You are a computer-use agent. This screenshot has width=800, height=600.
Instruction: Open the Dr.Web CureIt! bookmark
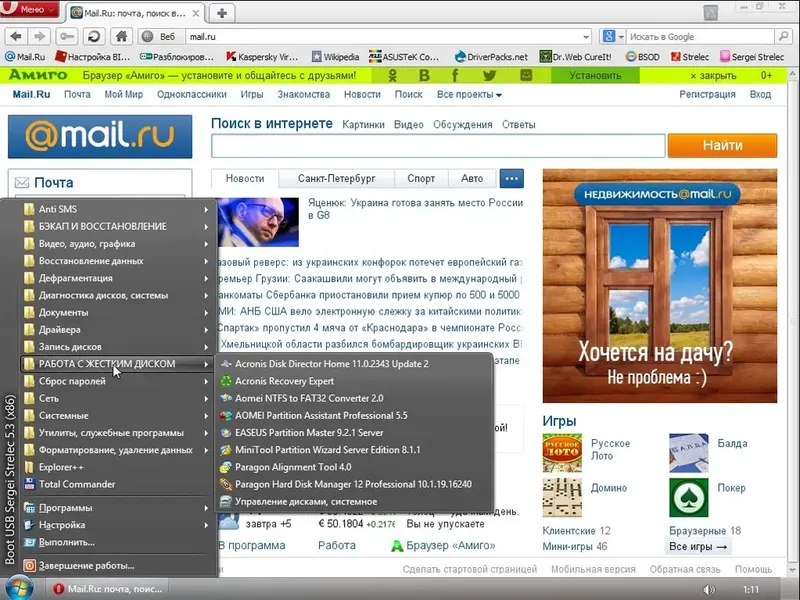(x=576, y=57)
